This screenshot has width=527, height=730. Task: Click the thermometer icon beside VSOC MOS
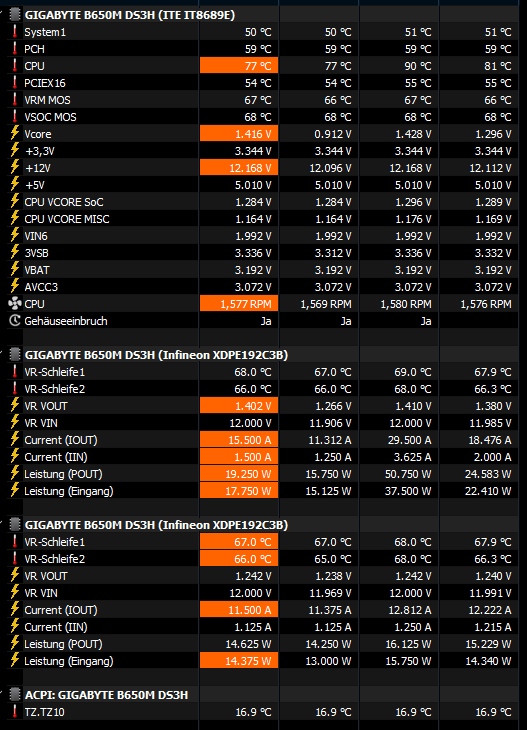[15, 116]
